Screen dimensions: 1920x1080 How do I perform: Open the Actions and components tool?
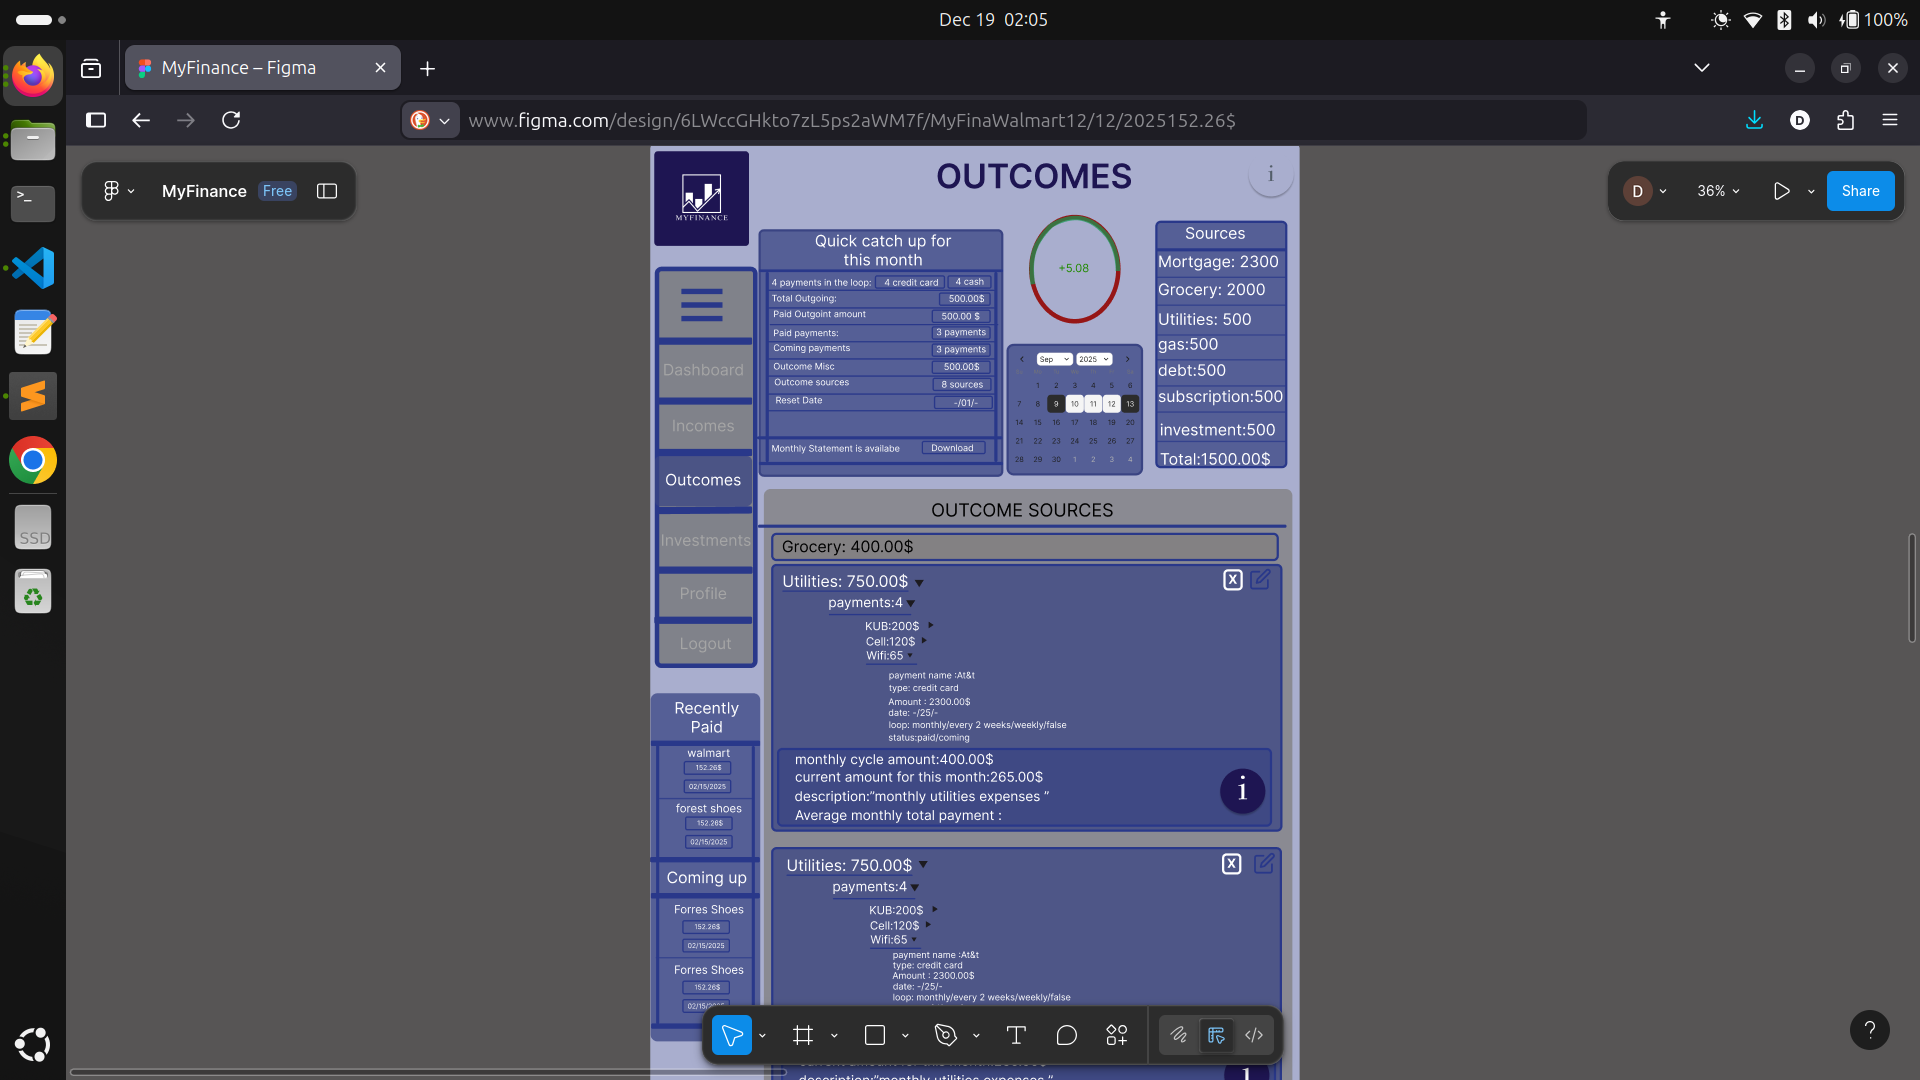click(1117, 1035)
